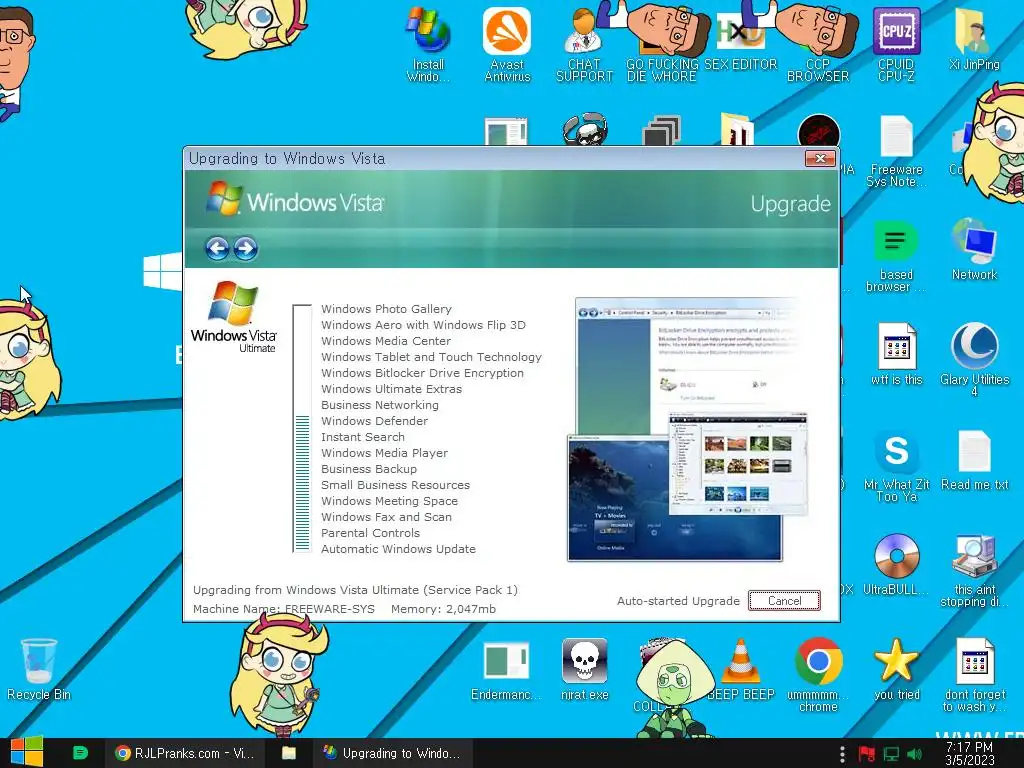Viewport: 1024px width, 768px height.
Task: Click the Parental Controls list entry
Action: (370, 533)
